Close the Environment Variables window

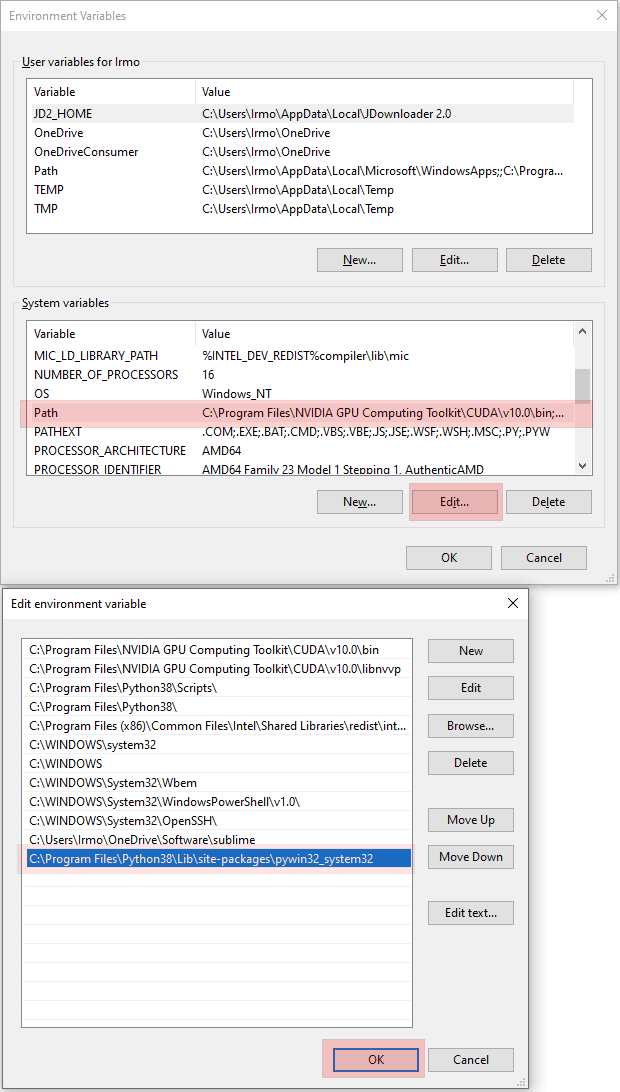coord(602,15)
